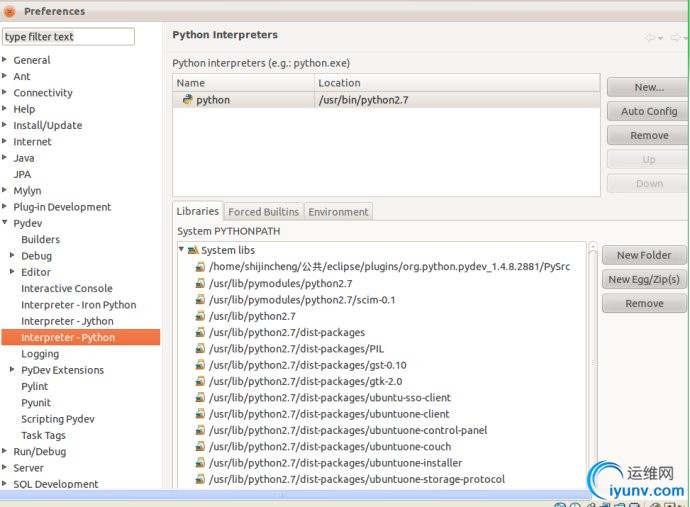
Task: Collapse the System libs tree
Action: point(181,249)
